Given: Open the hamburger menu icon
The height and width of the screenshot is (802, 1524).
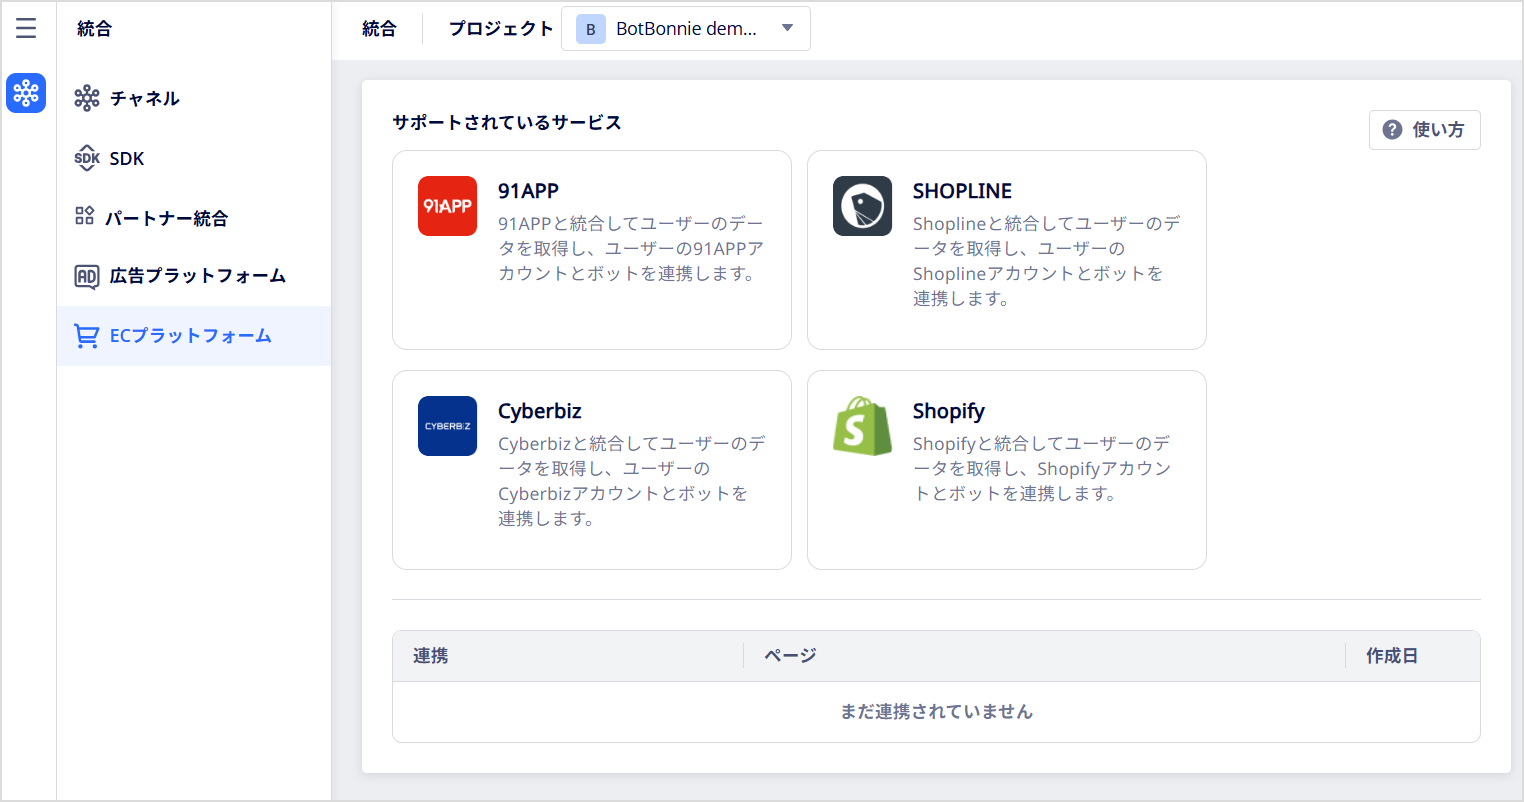Looking at the screenshot, I should tap(26, 28).
